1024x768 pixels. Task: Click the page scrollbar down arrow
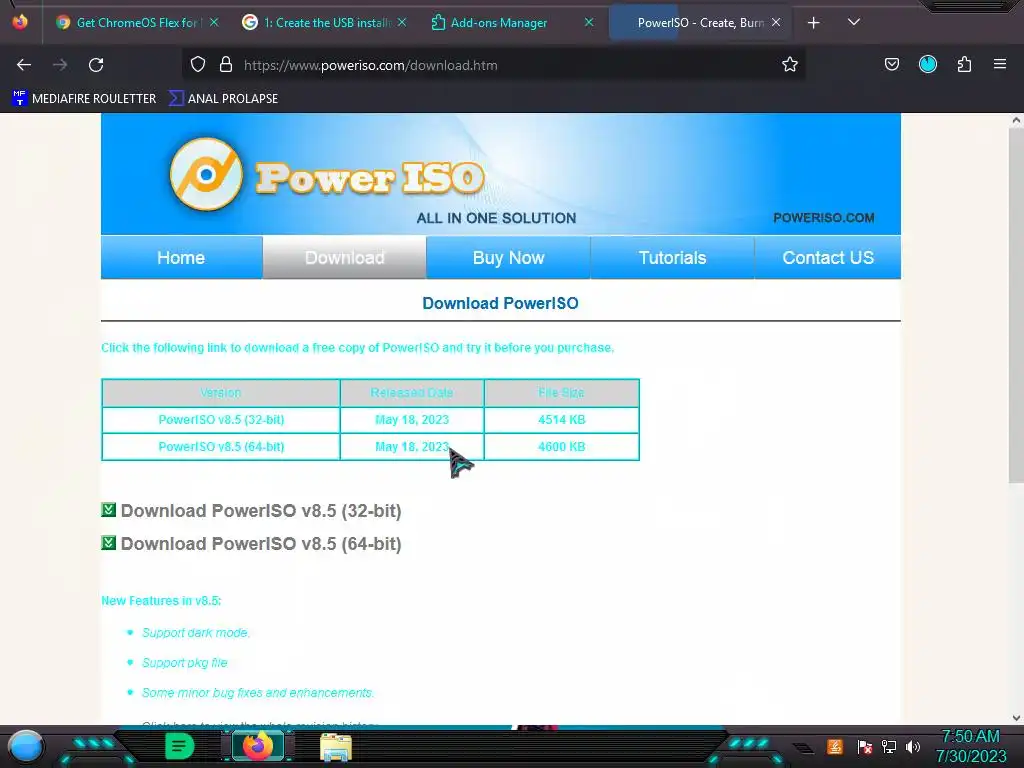[x=1016, y=718]
